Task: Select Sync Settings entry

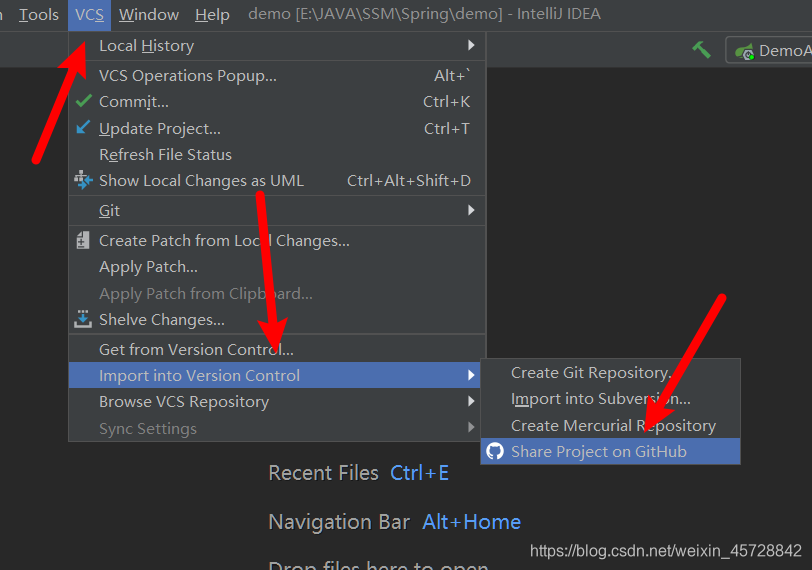Action: pyautogui.click(x=274, y=428)
